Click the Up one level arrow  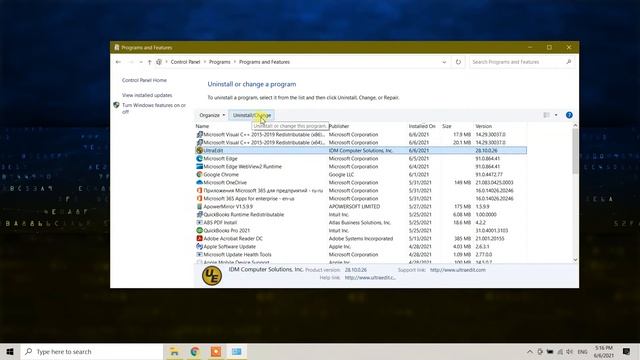coord(149,62)
